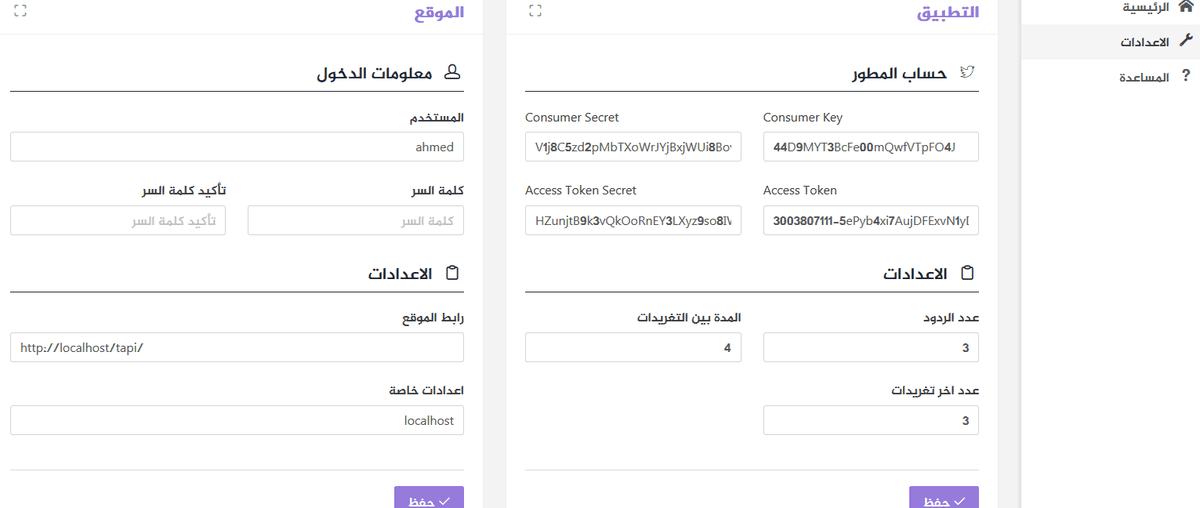Save the الموقع settings with حفظ button
Image resolution: width=1200 pixels, height=508 pixels.
tap(428, 498)
